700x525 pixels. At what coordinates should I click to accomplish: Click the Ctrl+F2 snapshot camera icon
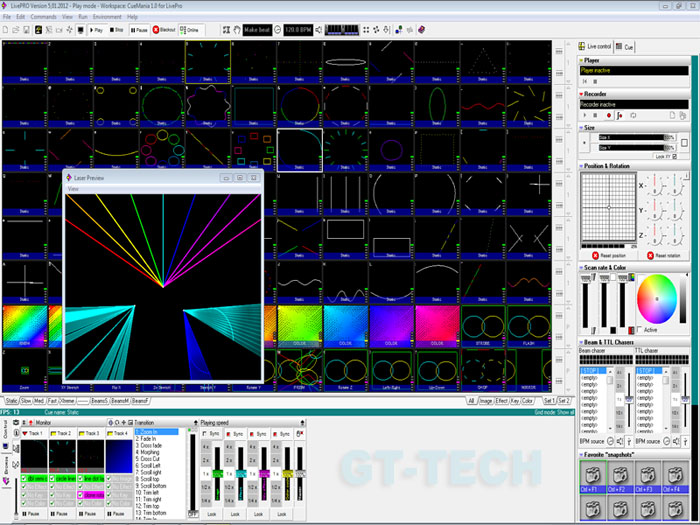[620, 474]
